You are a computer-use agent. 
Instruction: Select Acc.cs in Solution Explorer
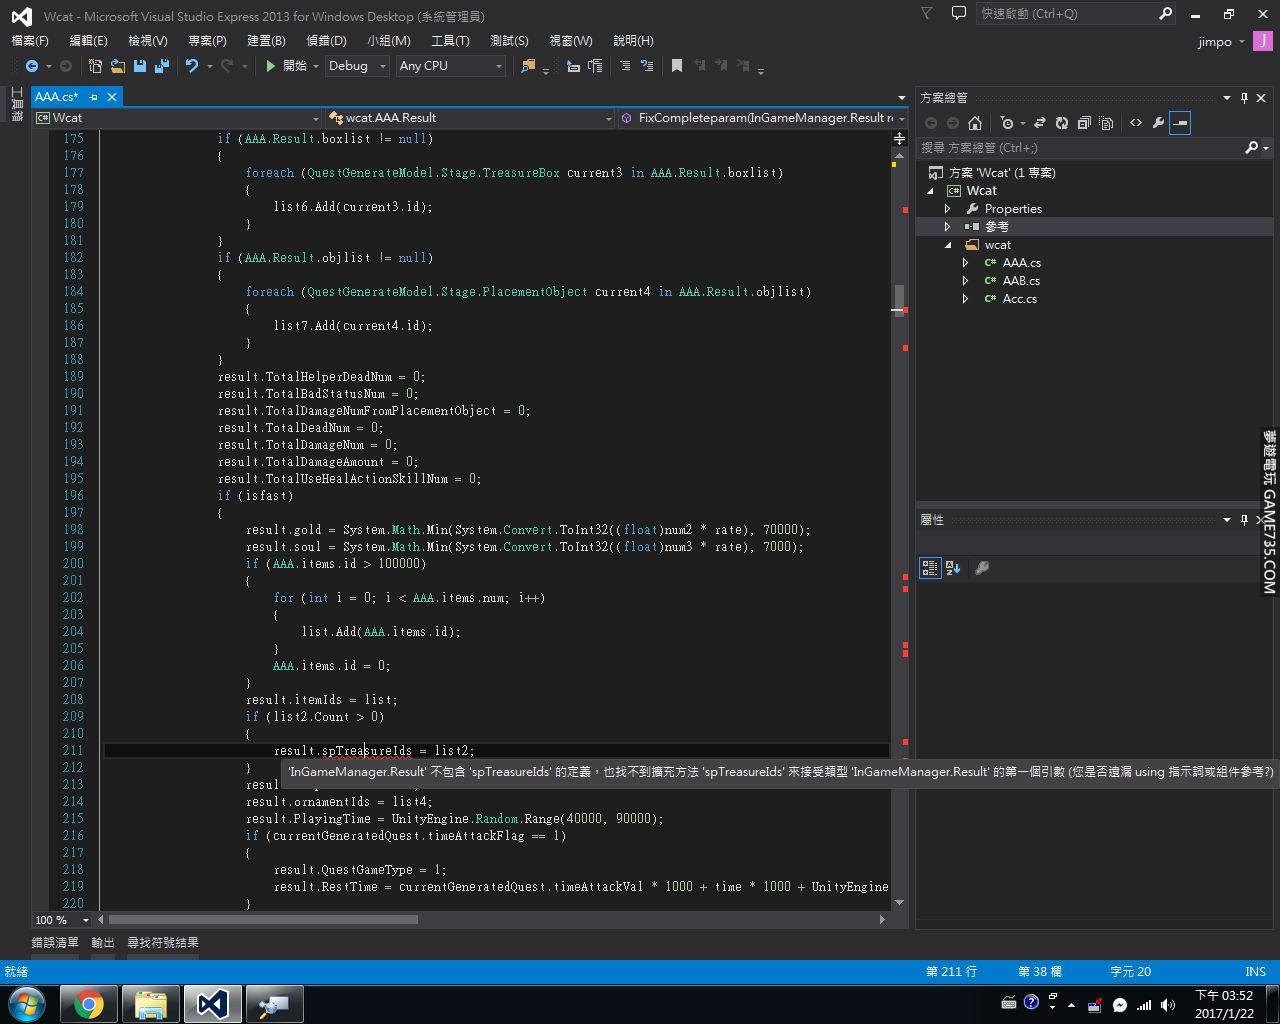tap(1019, 299)
